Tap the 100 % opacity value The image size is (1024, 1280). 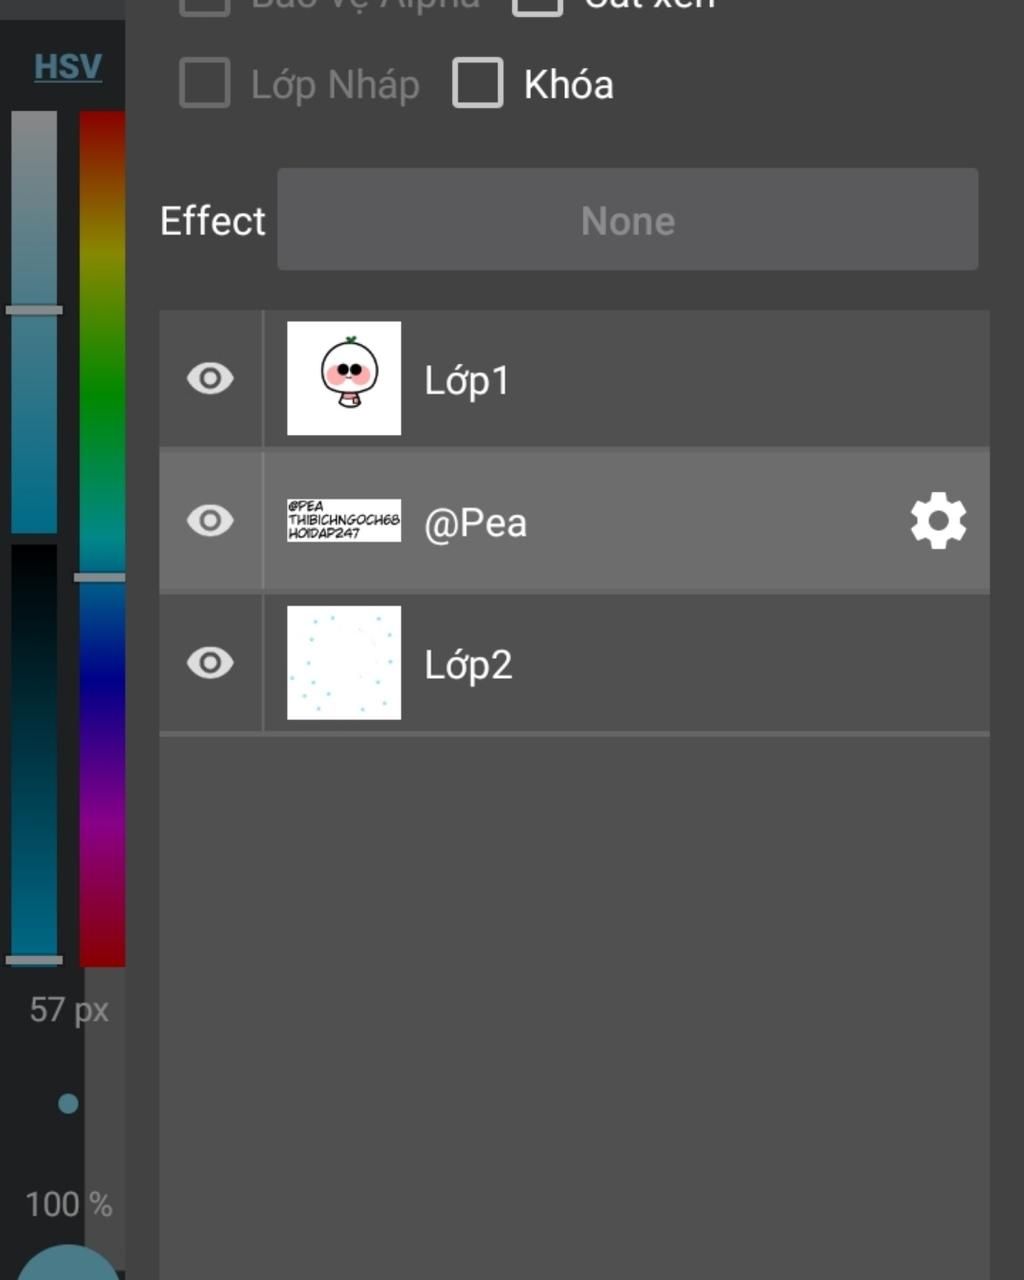(68, 1205)
